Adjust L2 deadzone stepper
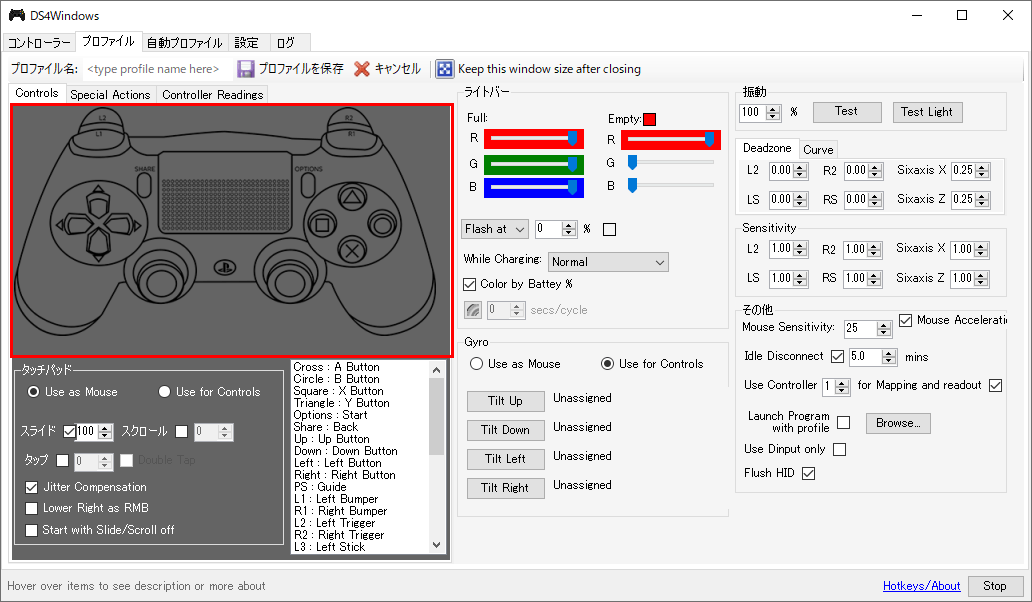The height and width of the screenshot is (602, 1032). (800, 171)
